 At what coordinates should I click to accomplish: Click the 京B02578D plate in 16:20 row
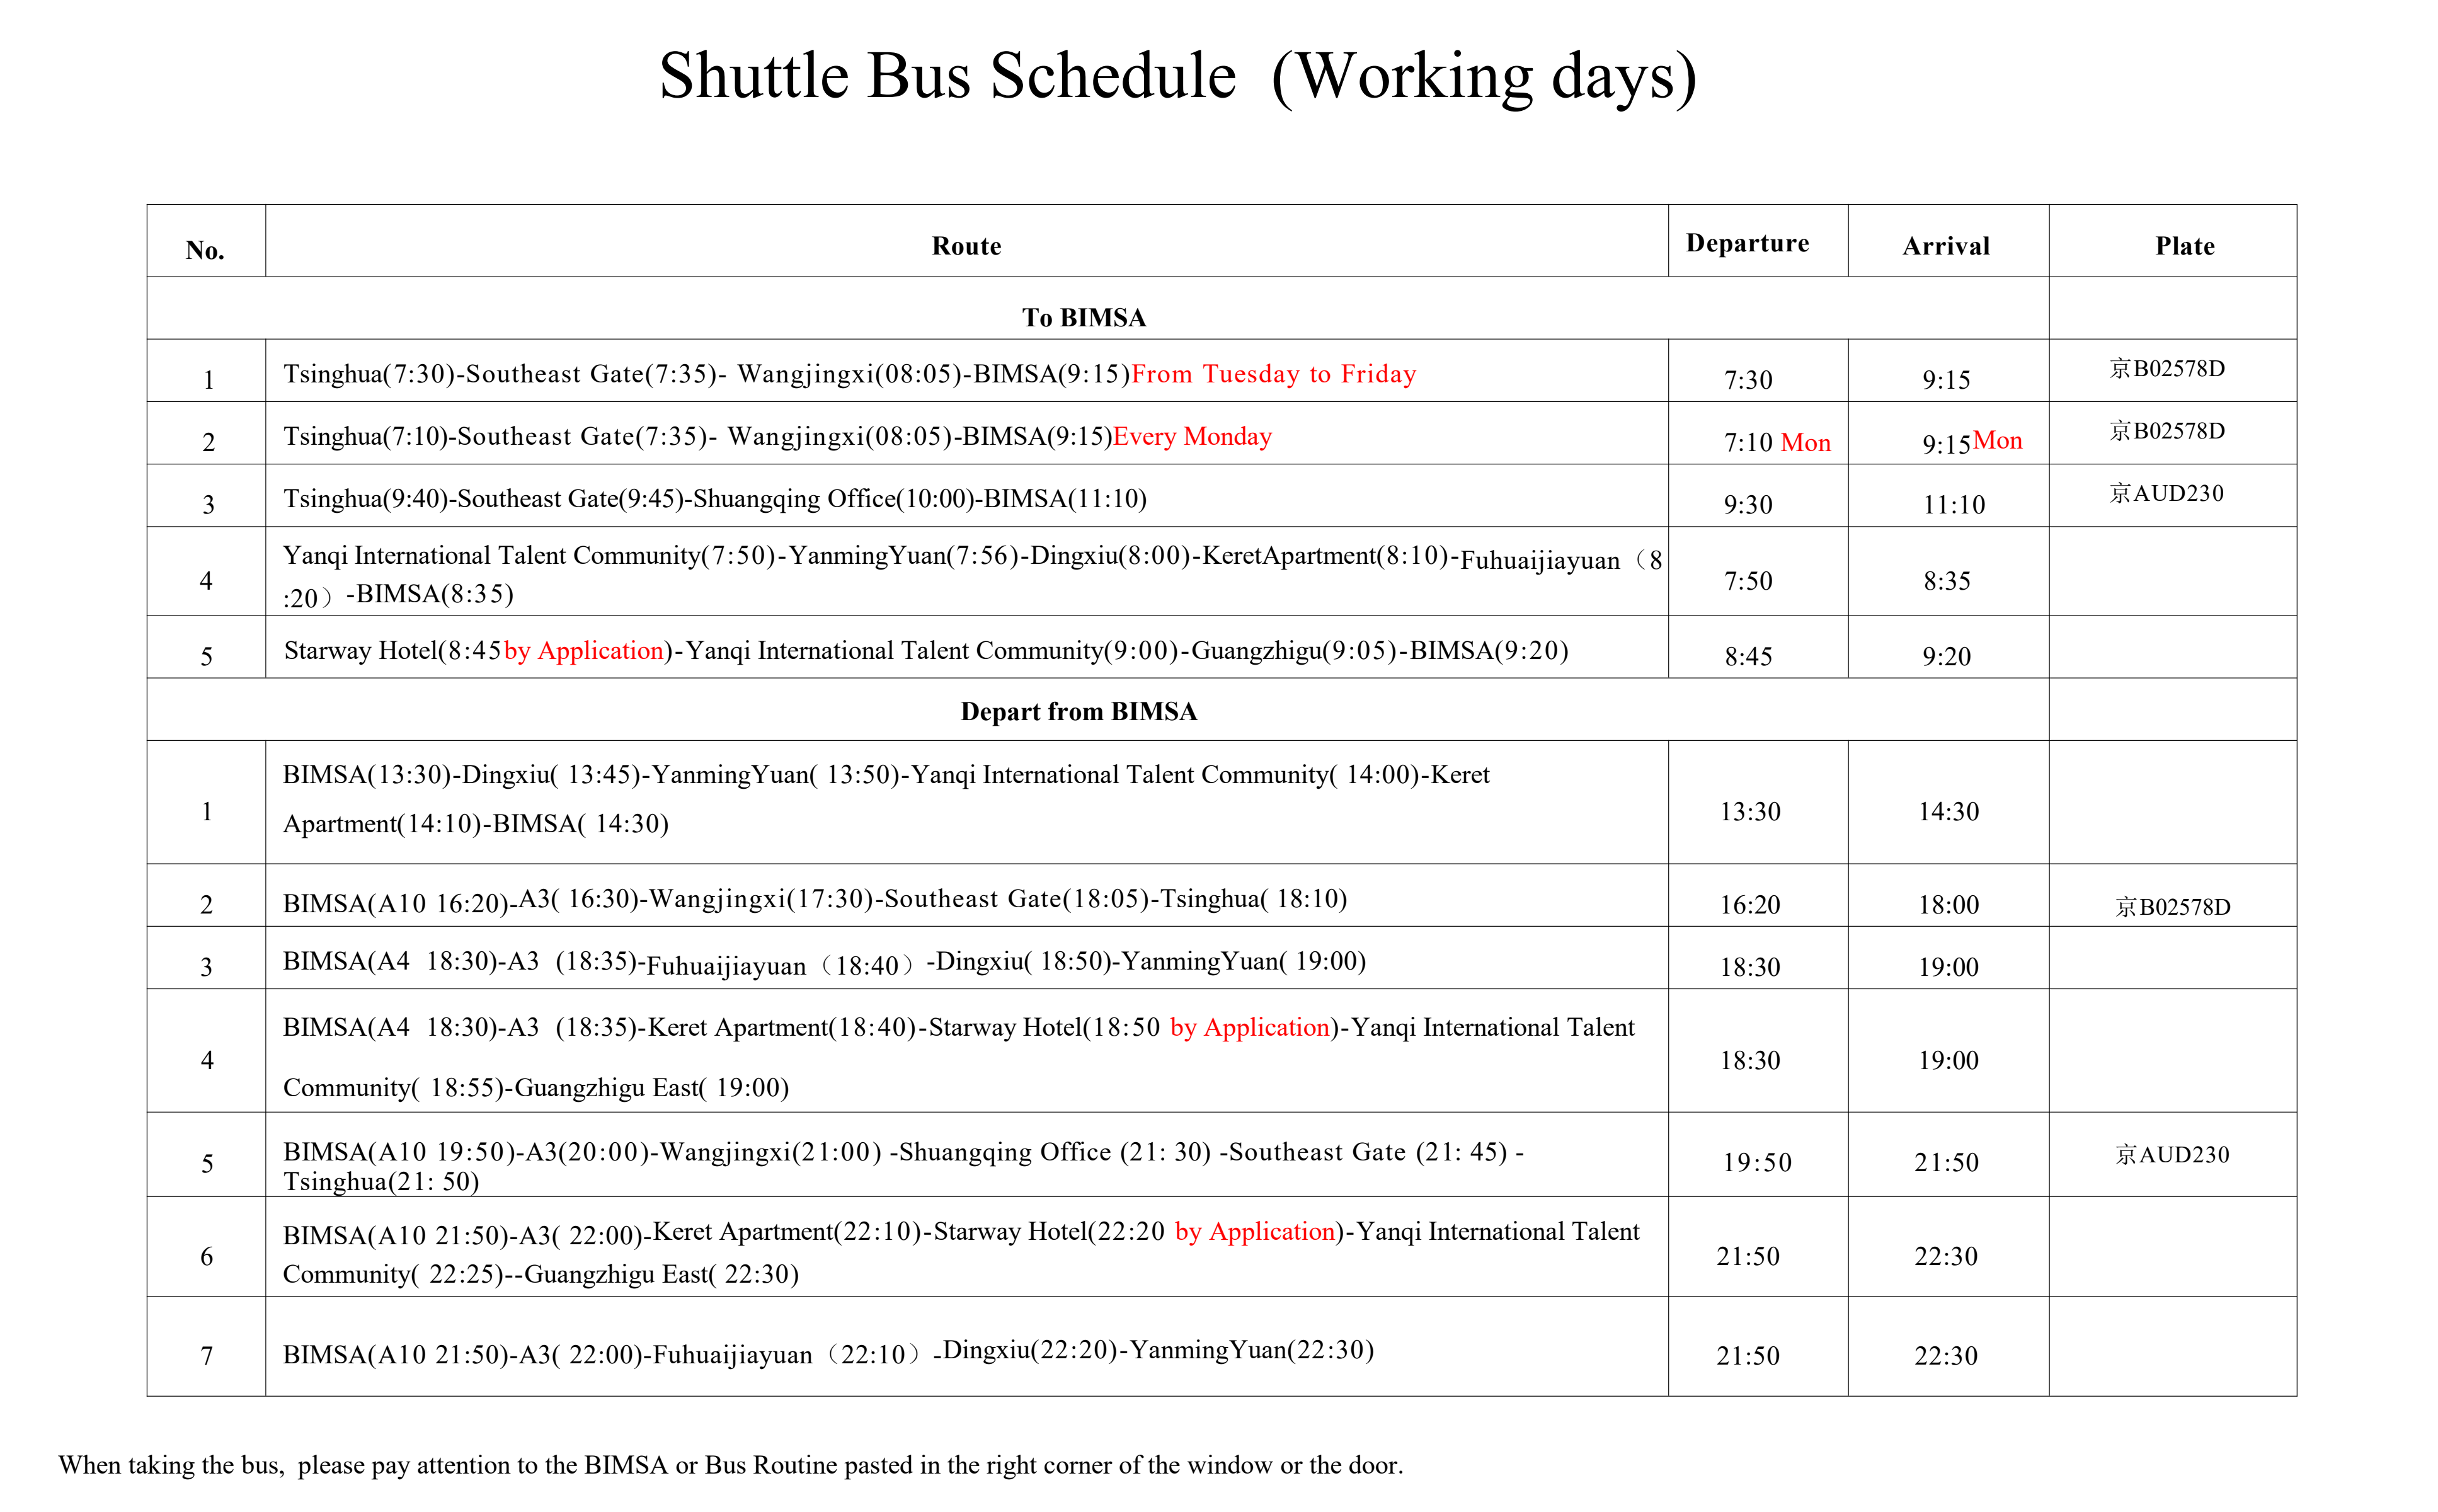pyautogui.click(x=2172, y=907)
